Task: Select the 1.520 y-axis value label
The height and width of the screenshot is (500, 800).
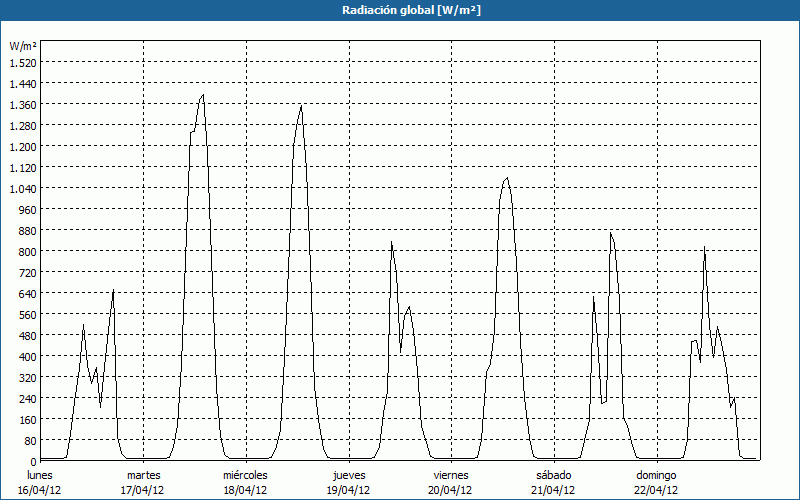Action: coord(22,62)
